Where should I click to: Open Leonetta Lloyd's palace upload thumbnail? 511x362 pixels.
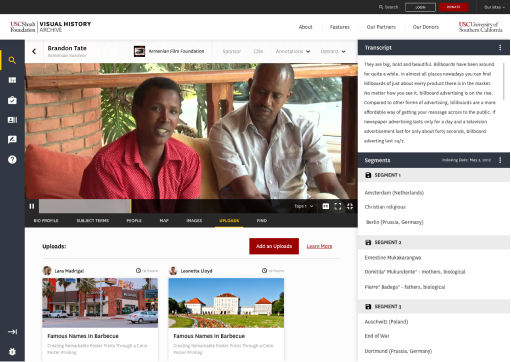[226, 303]
